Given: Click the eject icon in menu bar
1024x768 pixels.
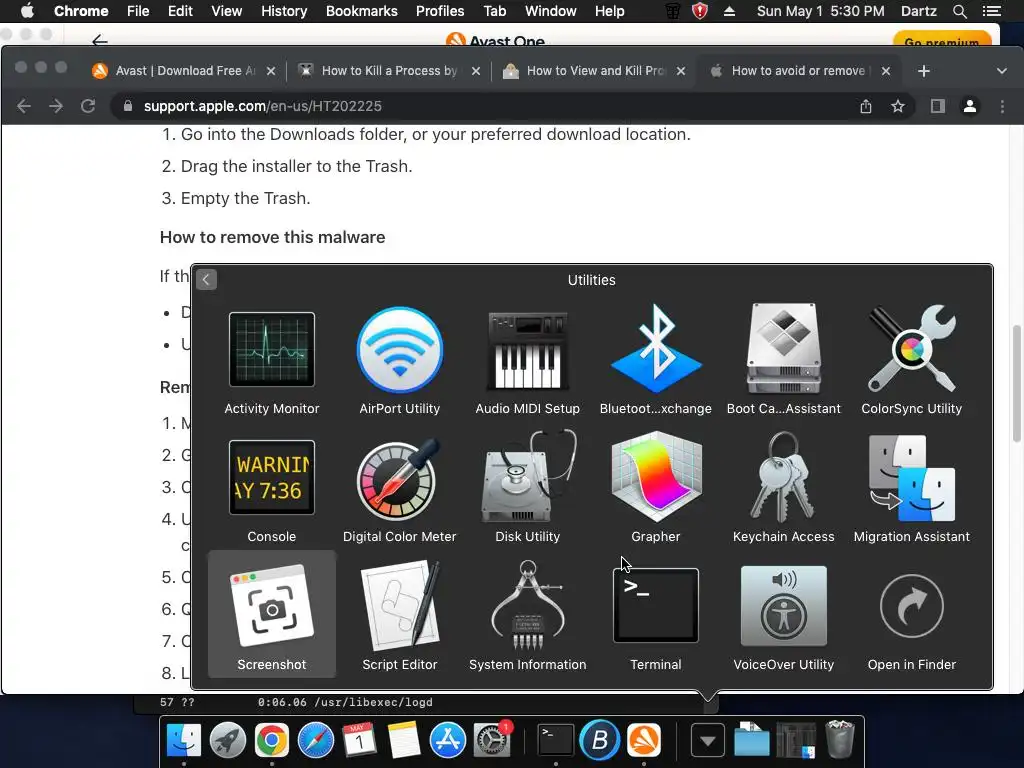Looking at the screenshot, I should click(x=729, y=11).
